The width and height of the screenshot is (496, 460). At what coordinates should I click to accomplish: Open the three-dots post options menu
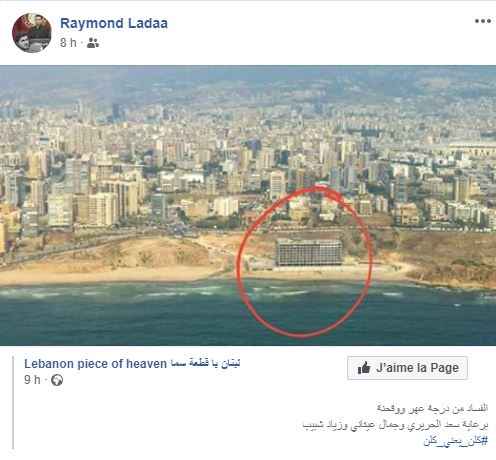483,21
